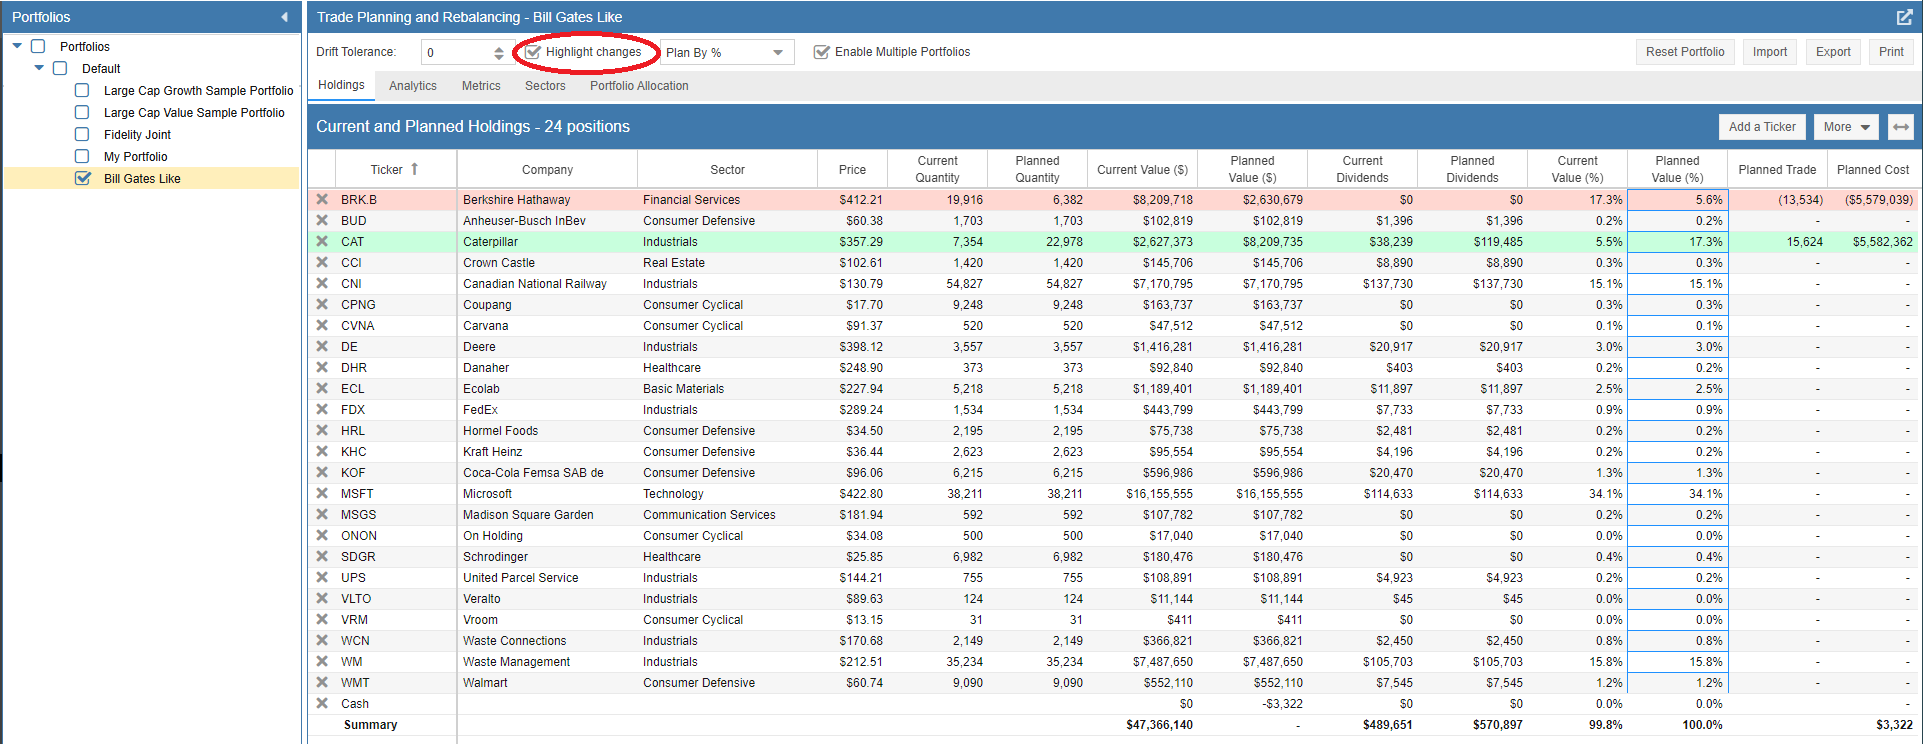Remove the KHC holding row

322,451
